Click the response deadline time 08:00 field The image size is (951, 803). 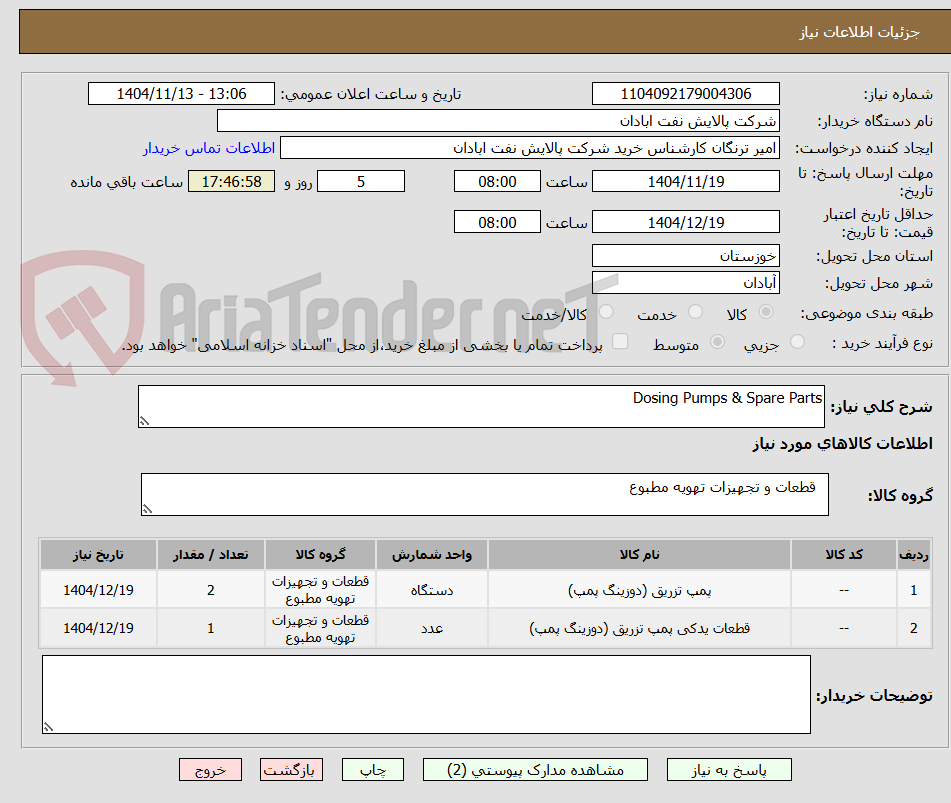(x=497, y=181)
